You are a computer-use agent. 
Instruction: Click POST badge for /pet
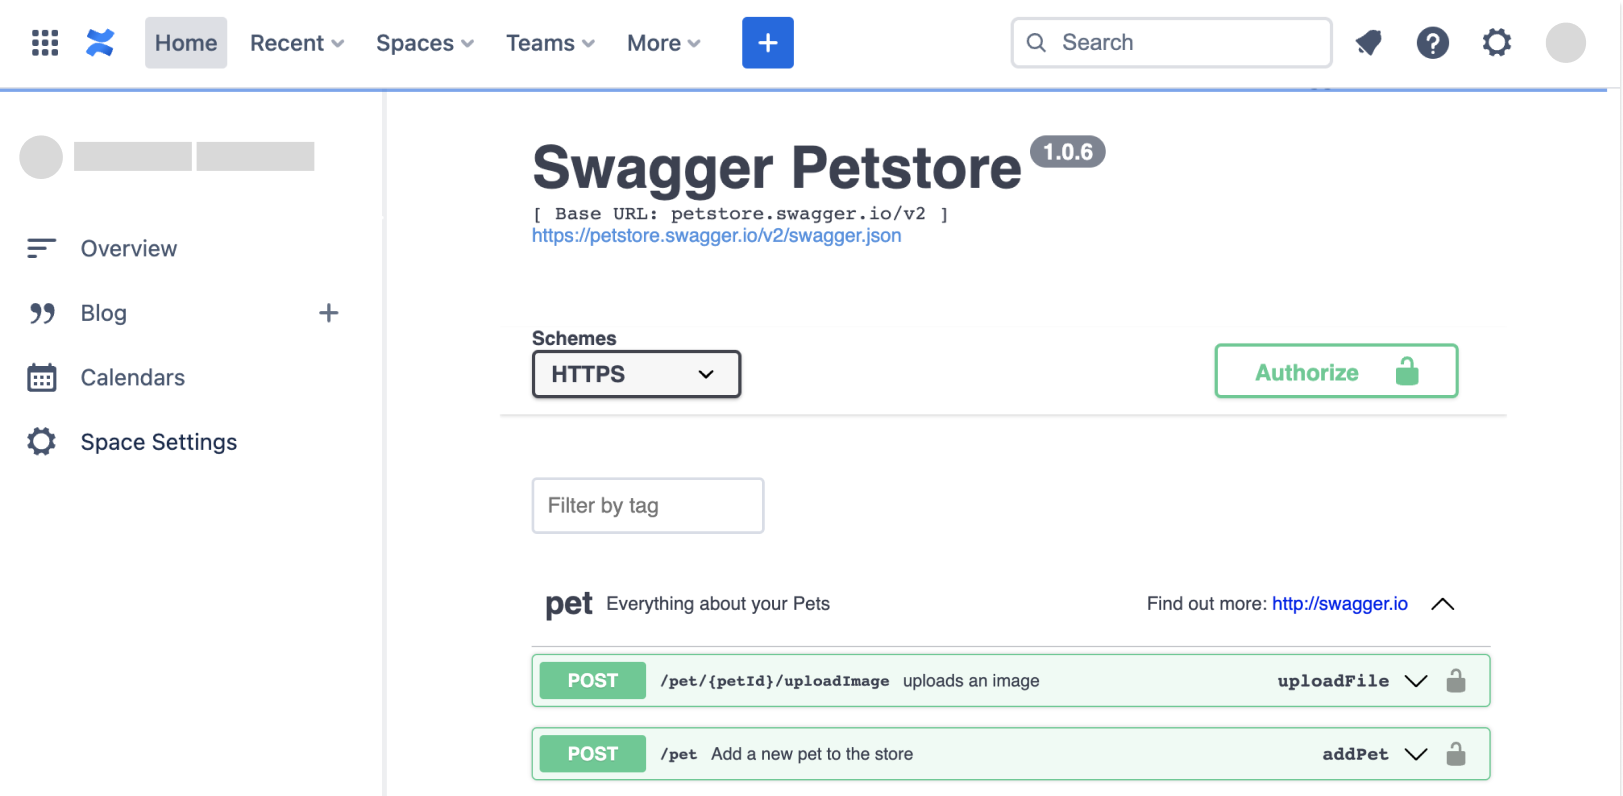coord(593,754)
